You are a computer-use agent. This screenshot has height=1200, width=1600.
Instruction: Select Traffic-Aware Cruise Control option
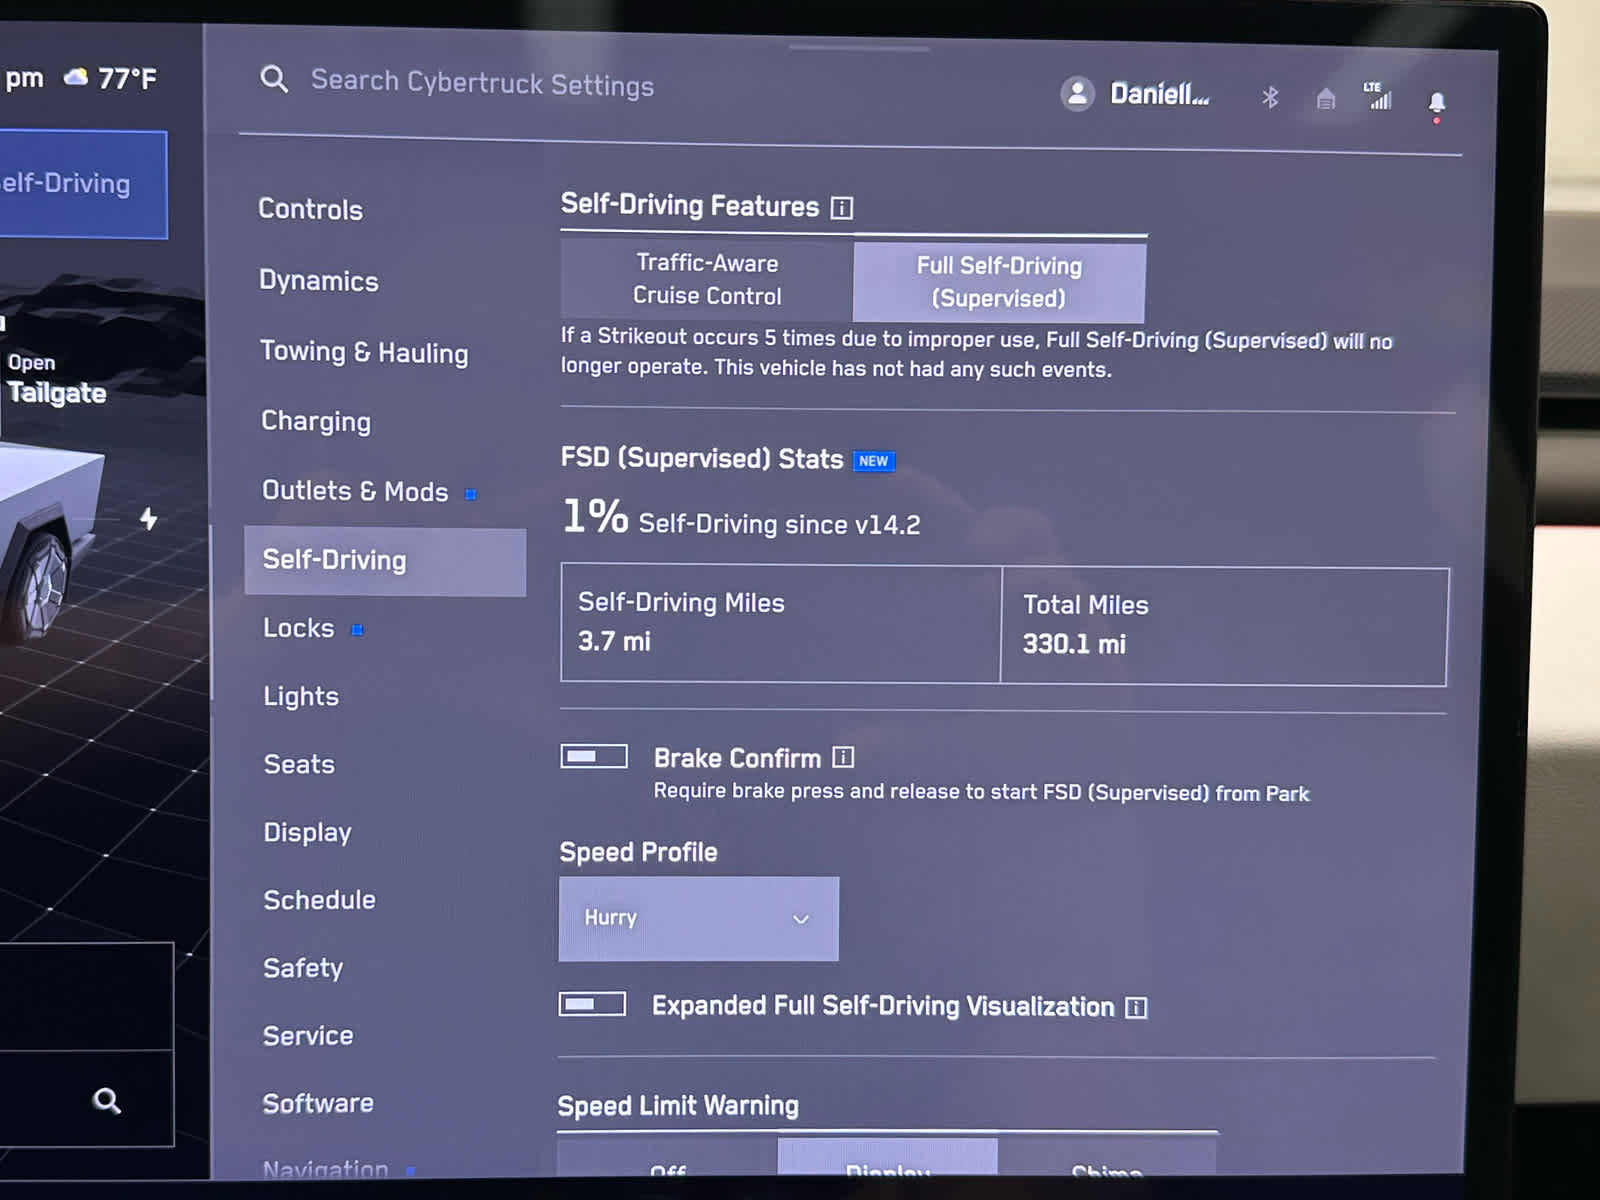[x=707, y=279]
